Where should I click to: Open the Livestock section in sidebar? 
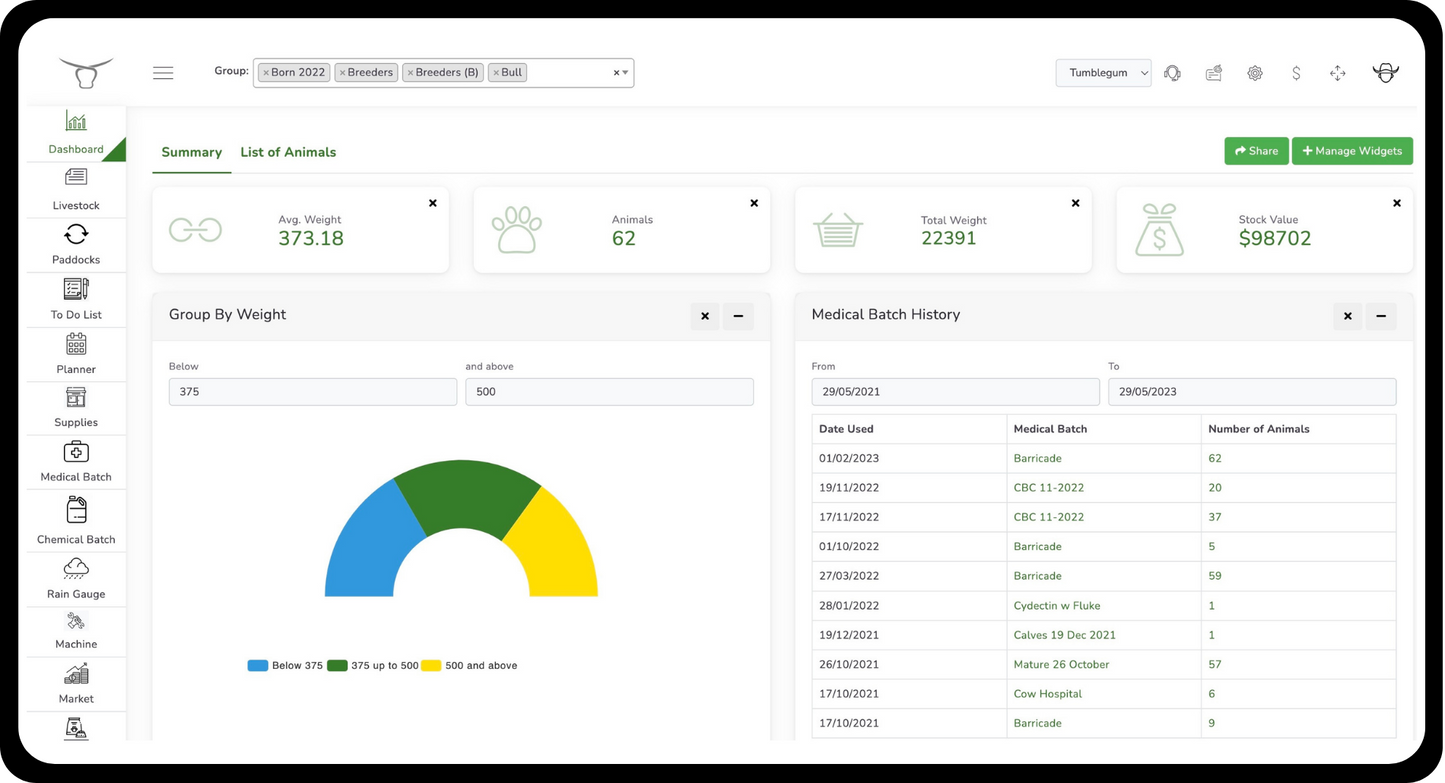pyautogui.click(x=76, y=188)
